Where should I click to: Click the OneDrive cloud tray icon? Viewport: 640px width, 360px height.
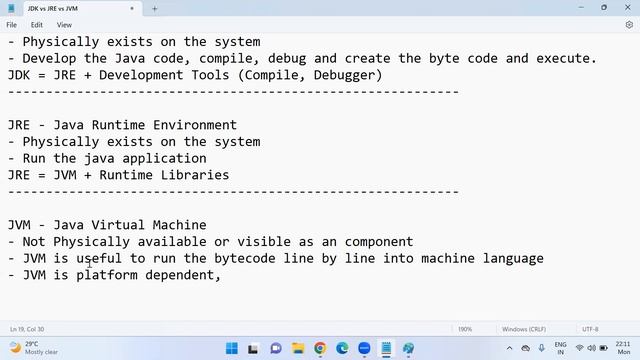tap(525, 348)
